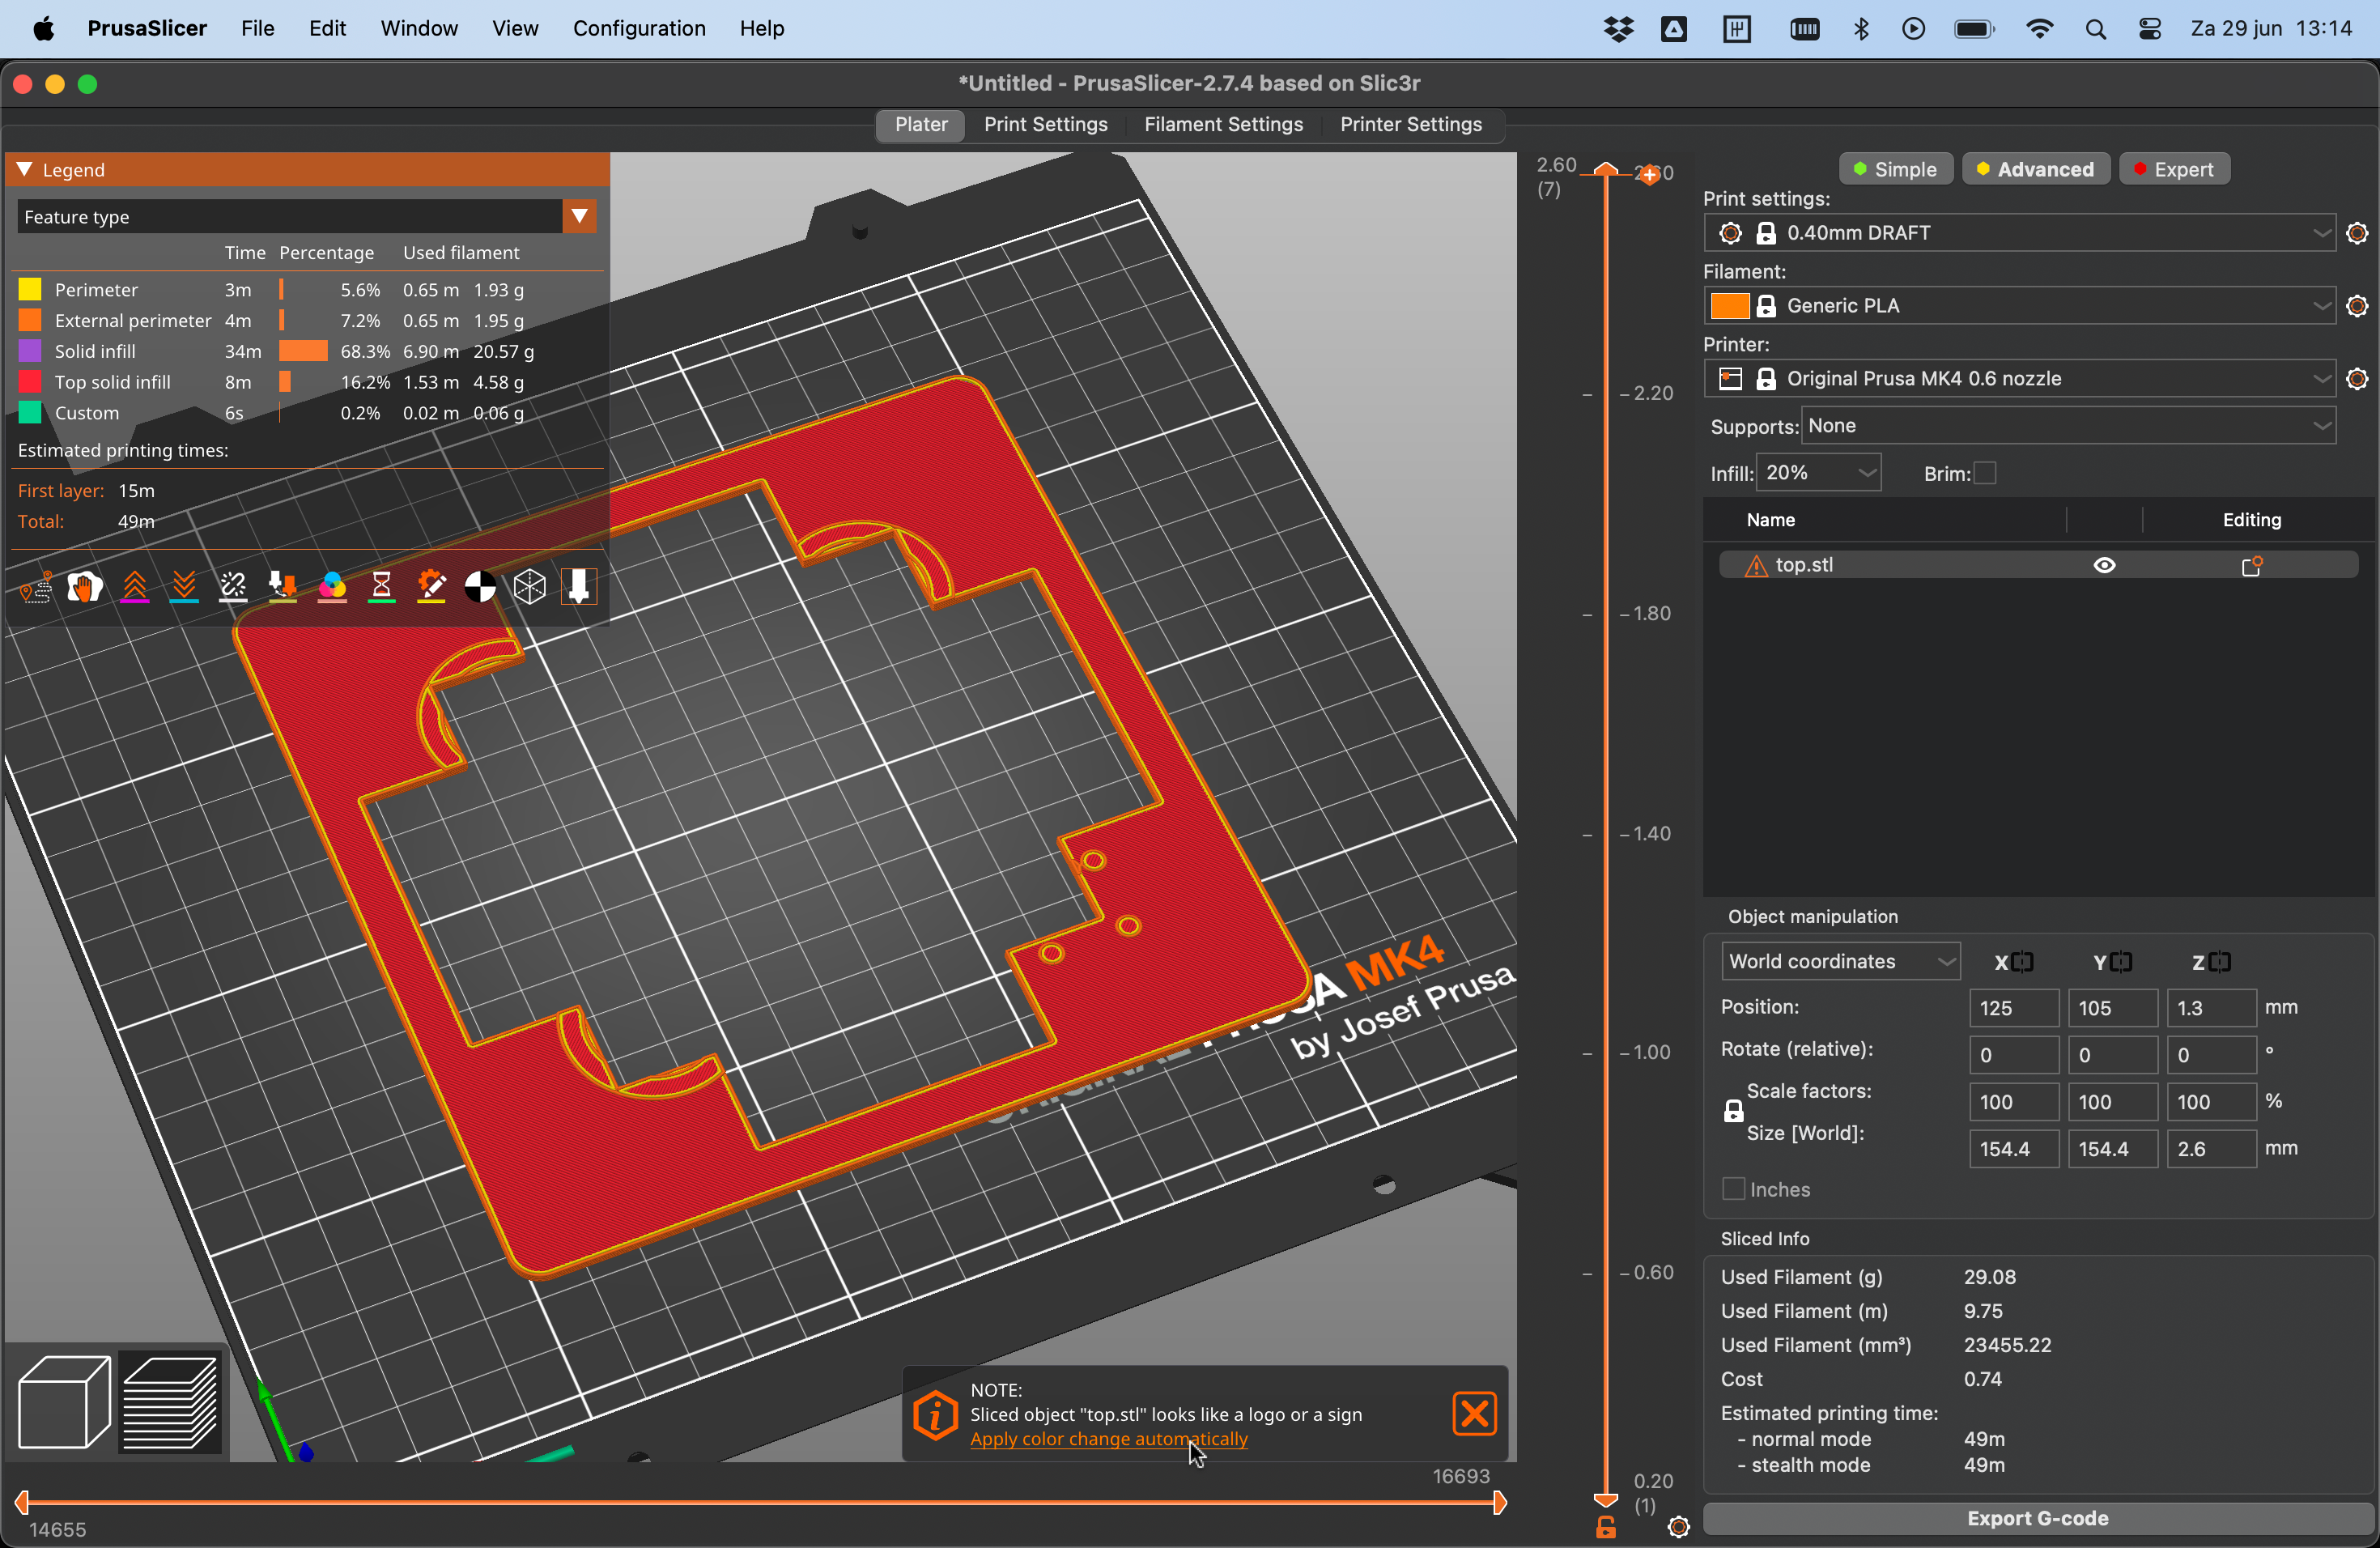Toggle Center of gravity marker icon
Image resolution: width=2380 pixels, height=1548 pixels.
pyautogui.click(x=480, y=587)
